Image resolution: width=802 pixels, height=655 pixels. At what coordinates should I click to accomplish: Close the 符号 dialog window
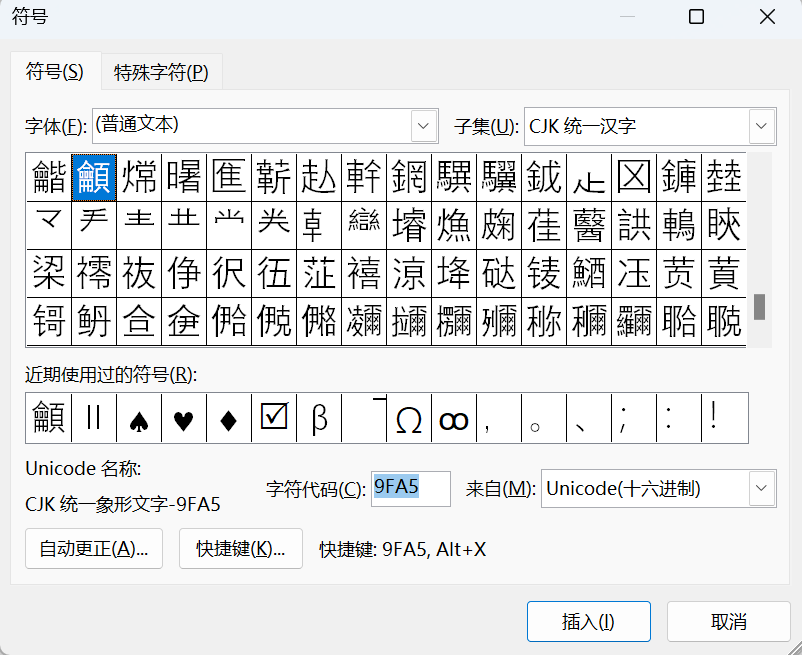point(767,17)
